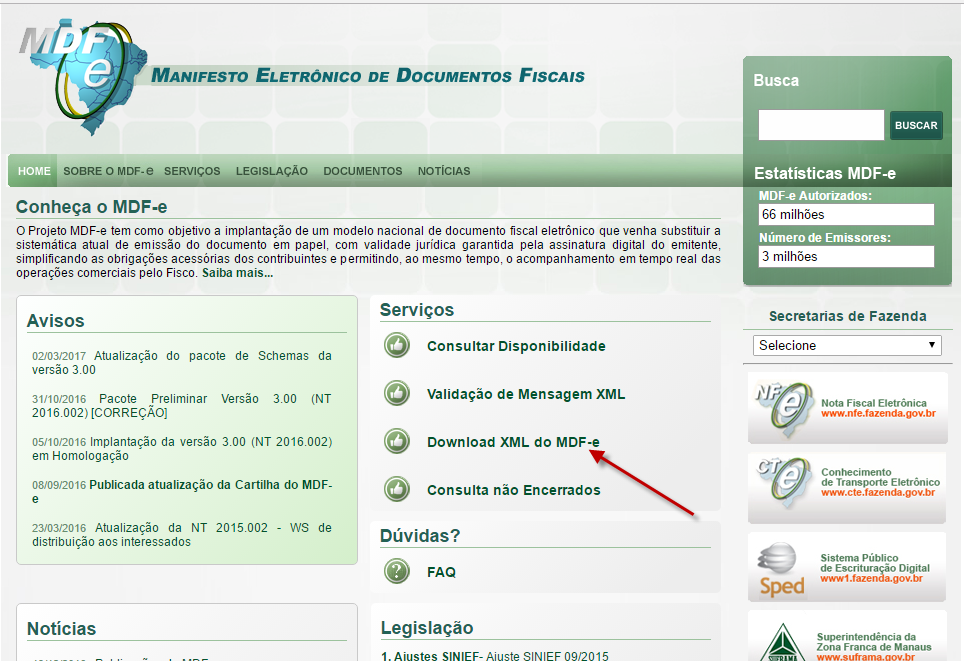Open Validação de Mensagem XML link

tap(526, 394)
